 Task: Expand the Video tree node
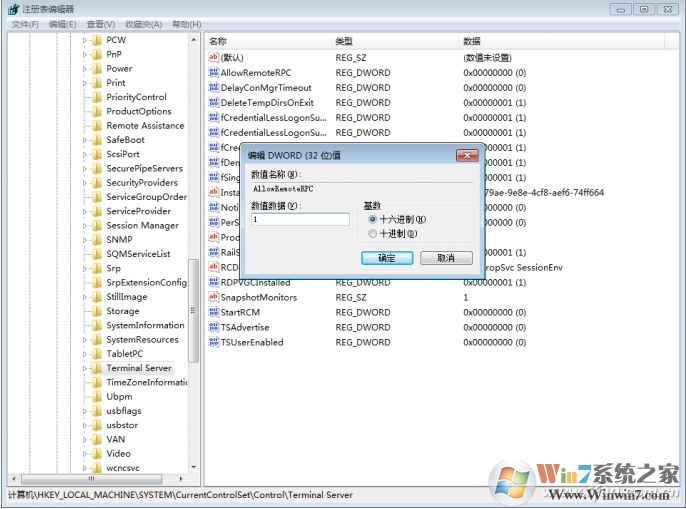[x=85, y=454]
